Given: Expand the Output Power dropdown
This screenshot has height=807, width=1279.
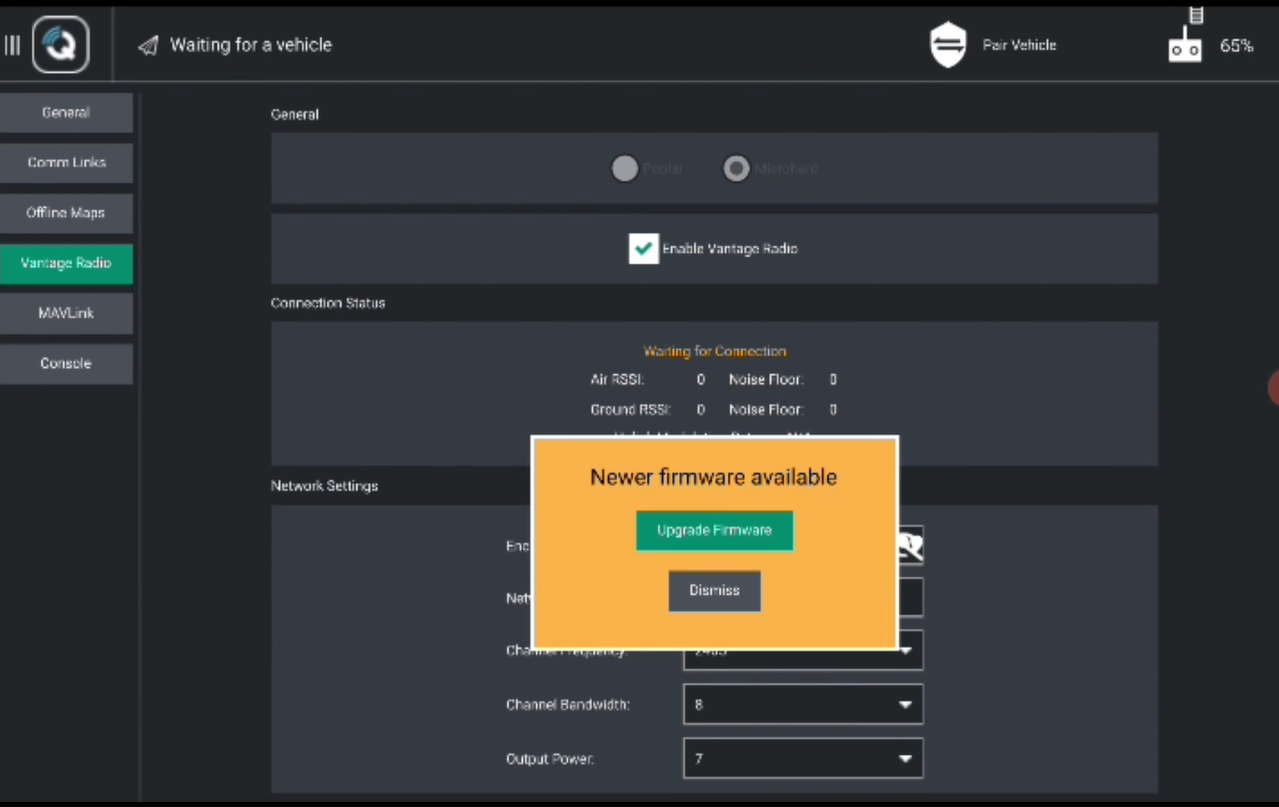Looking at the screenshot, I should point(803,759).
